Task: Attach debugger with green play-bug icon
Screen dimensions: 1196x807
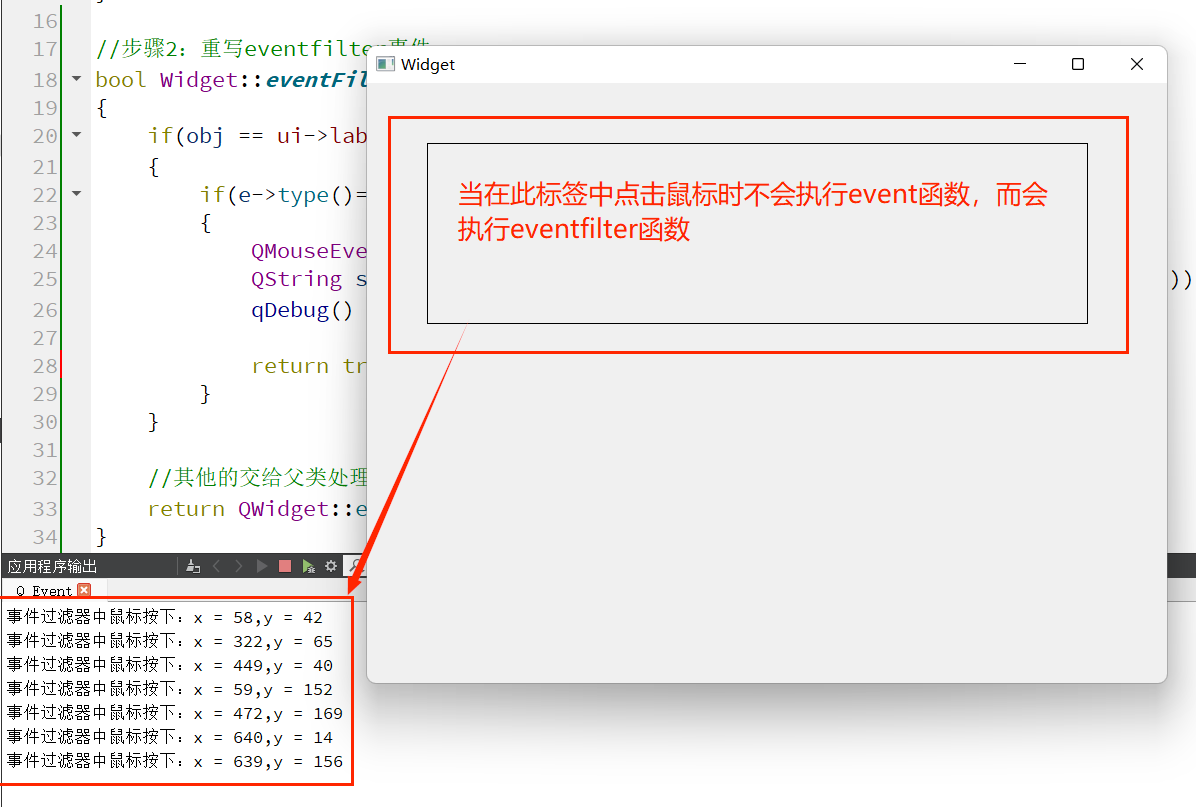Action: point(308,566)
